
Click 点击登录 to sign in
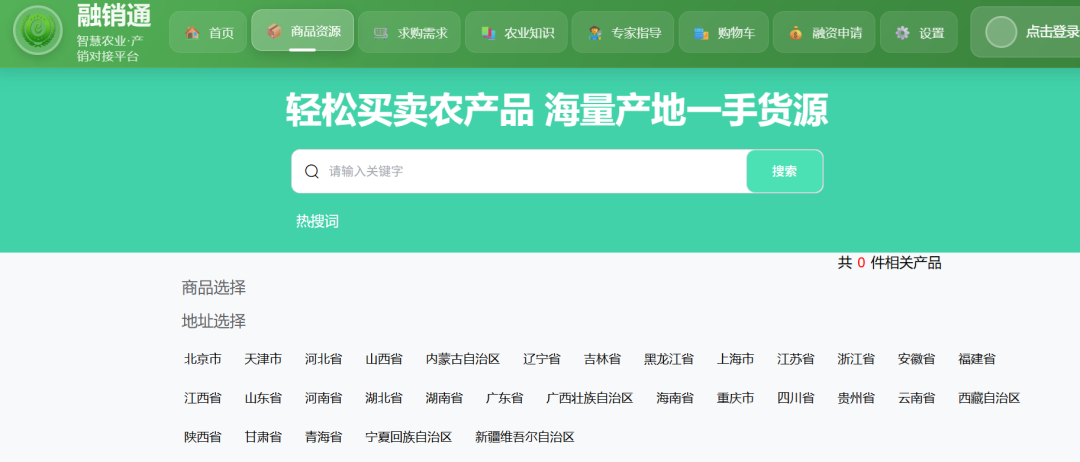[1052, 32]
